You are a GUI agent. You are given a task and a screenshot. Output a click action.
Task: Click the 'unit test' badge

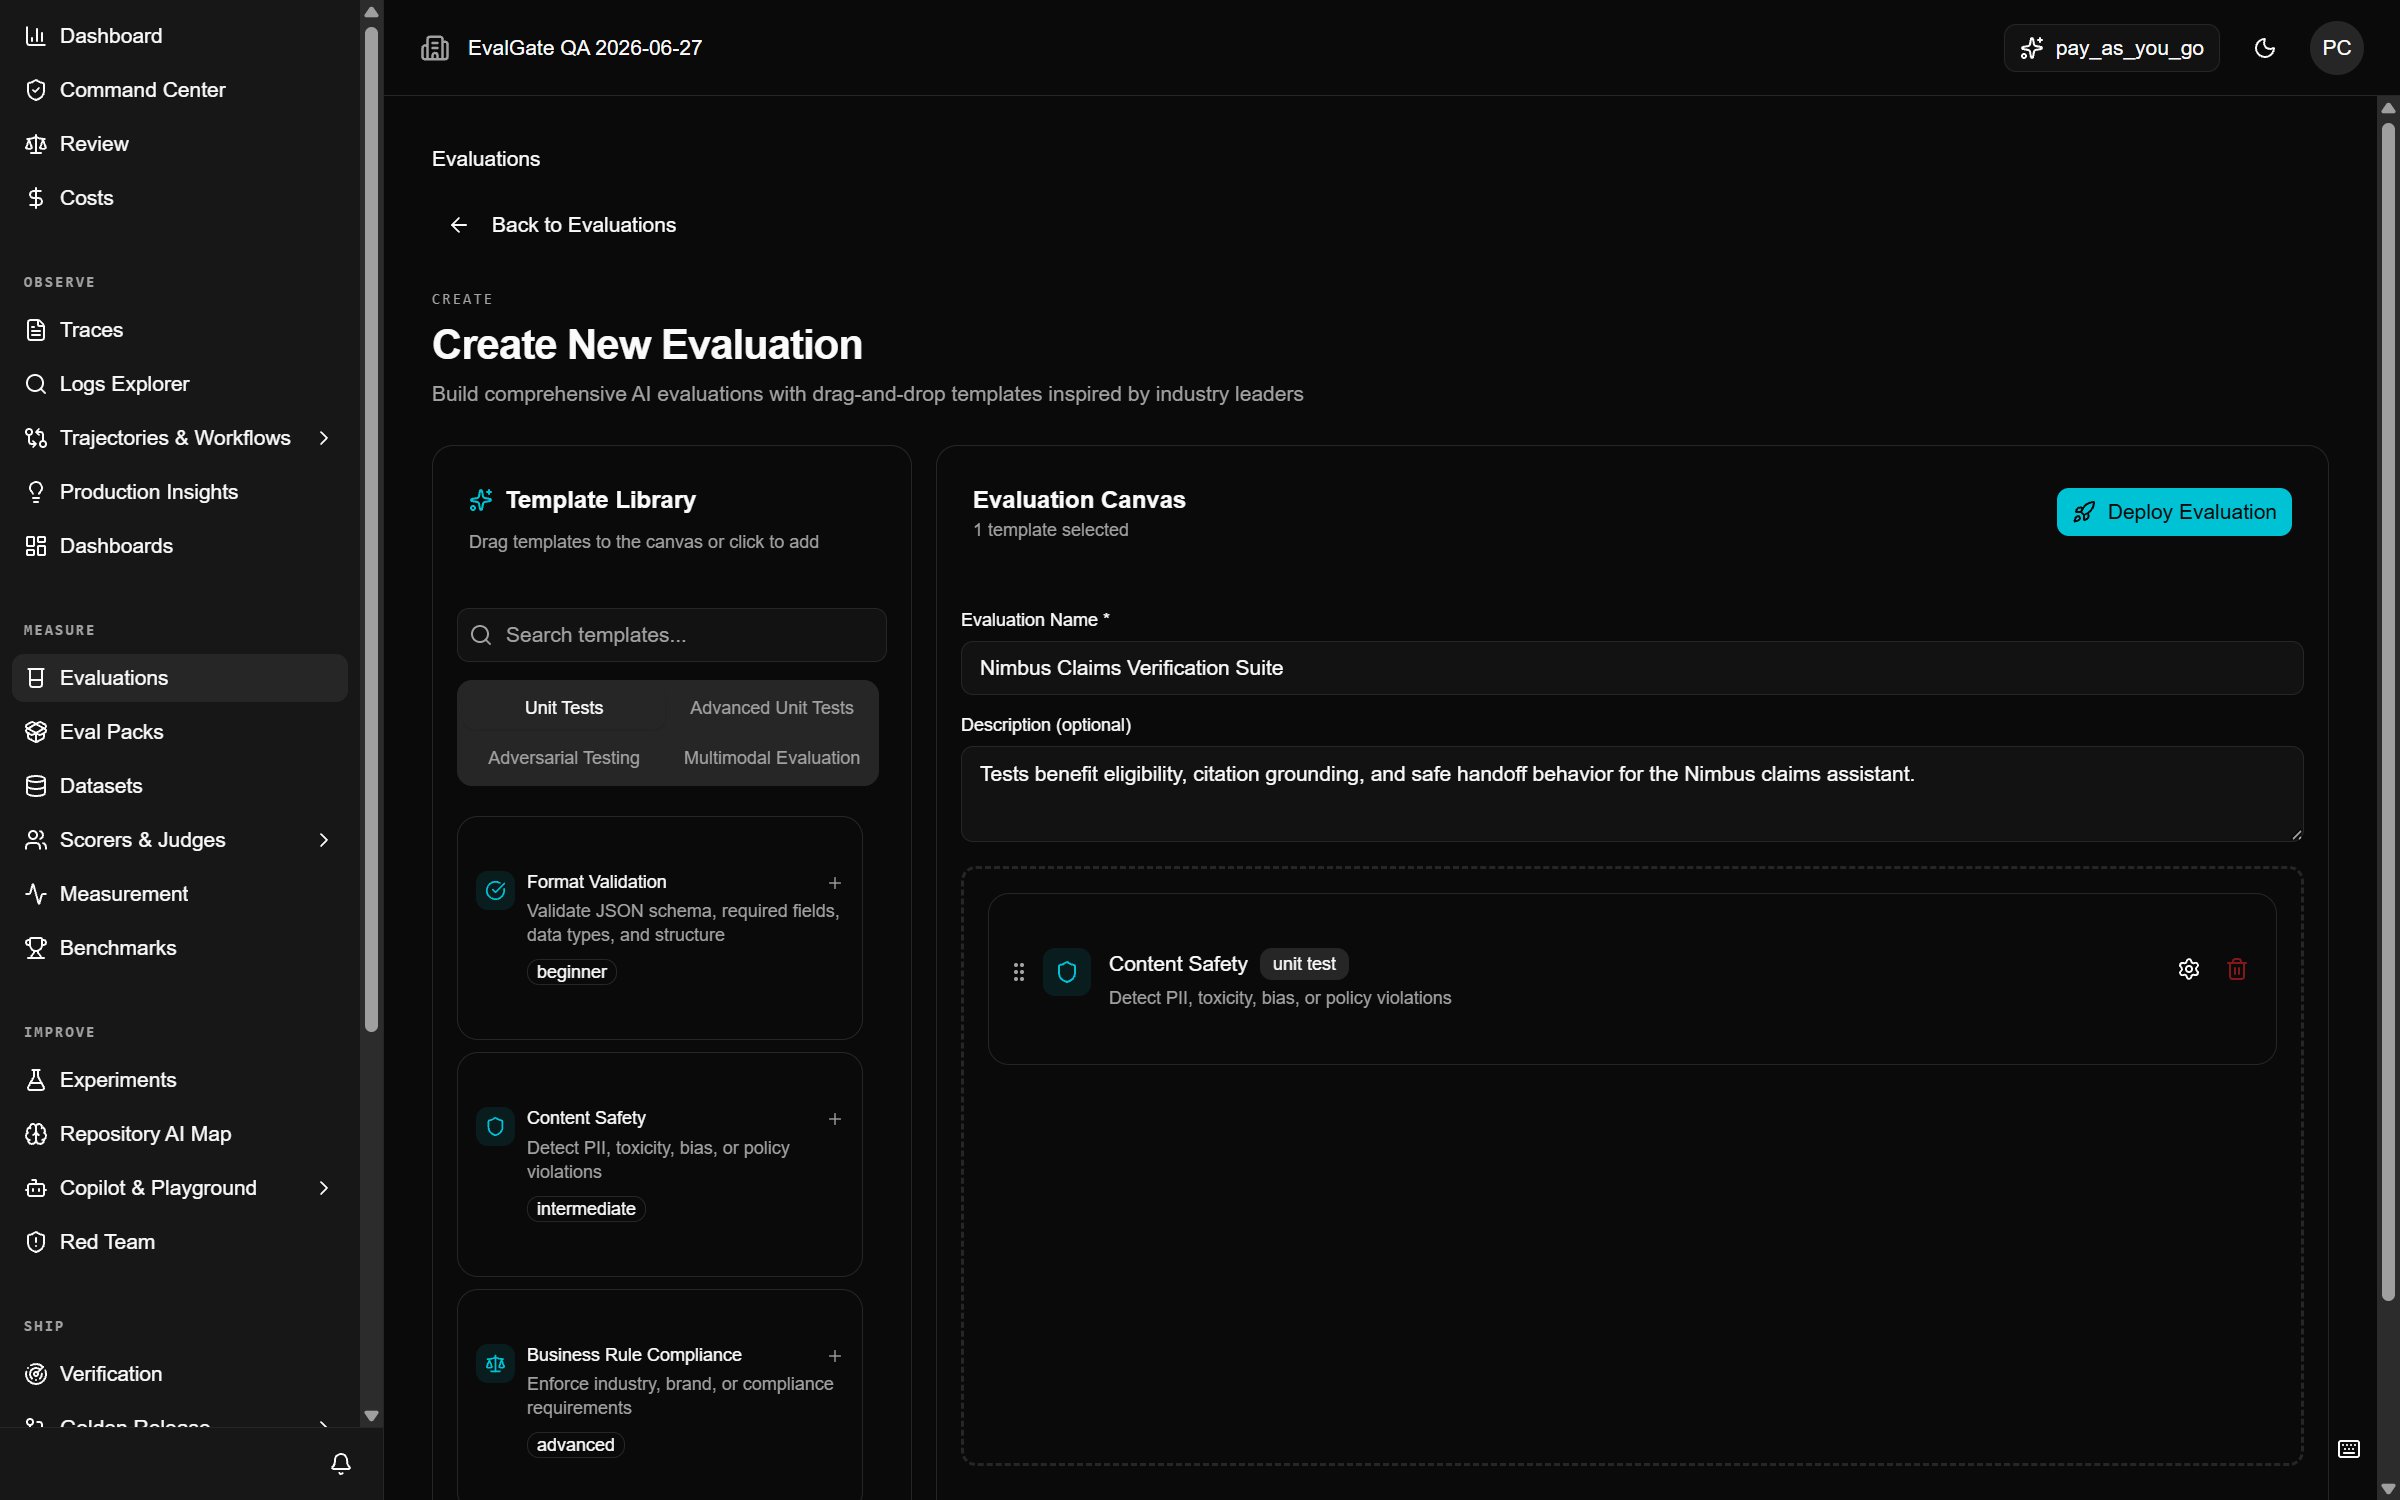1304,964
